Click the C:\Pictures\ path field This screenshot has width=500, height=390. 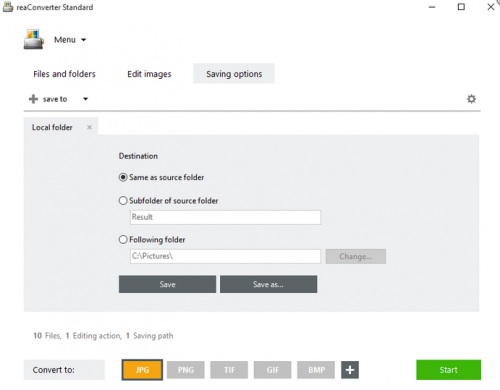(x=225, y=256)
